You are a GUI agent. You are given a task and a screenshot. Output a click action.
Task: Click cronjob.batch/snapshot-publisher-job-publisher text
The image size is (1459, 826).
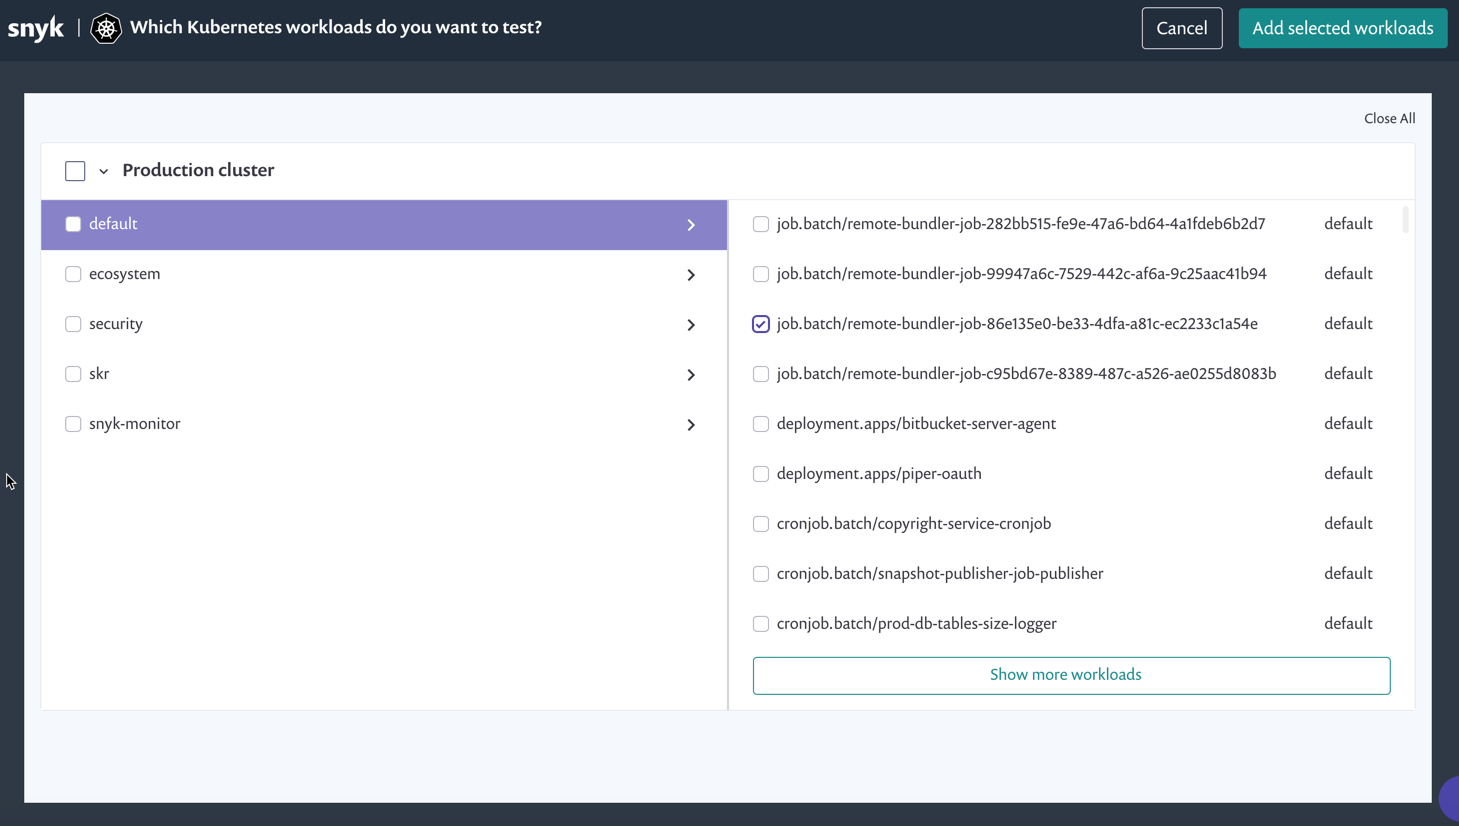[x=940, y=574]
